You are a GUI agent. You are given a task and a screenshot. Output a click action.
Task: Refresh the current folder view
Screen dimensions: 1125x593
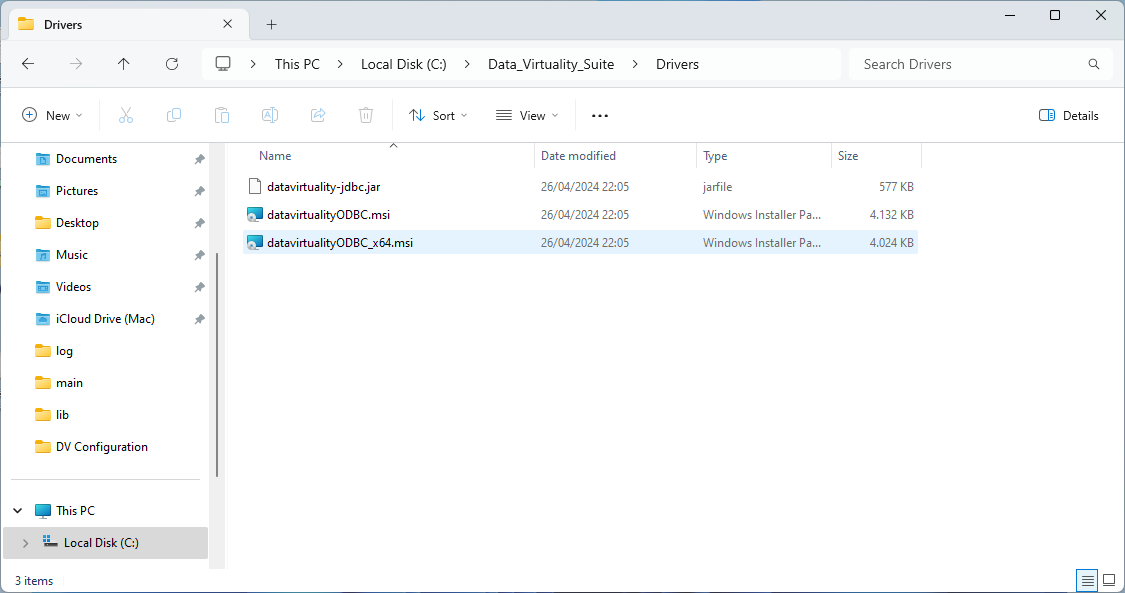[x=172, y=64]
